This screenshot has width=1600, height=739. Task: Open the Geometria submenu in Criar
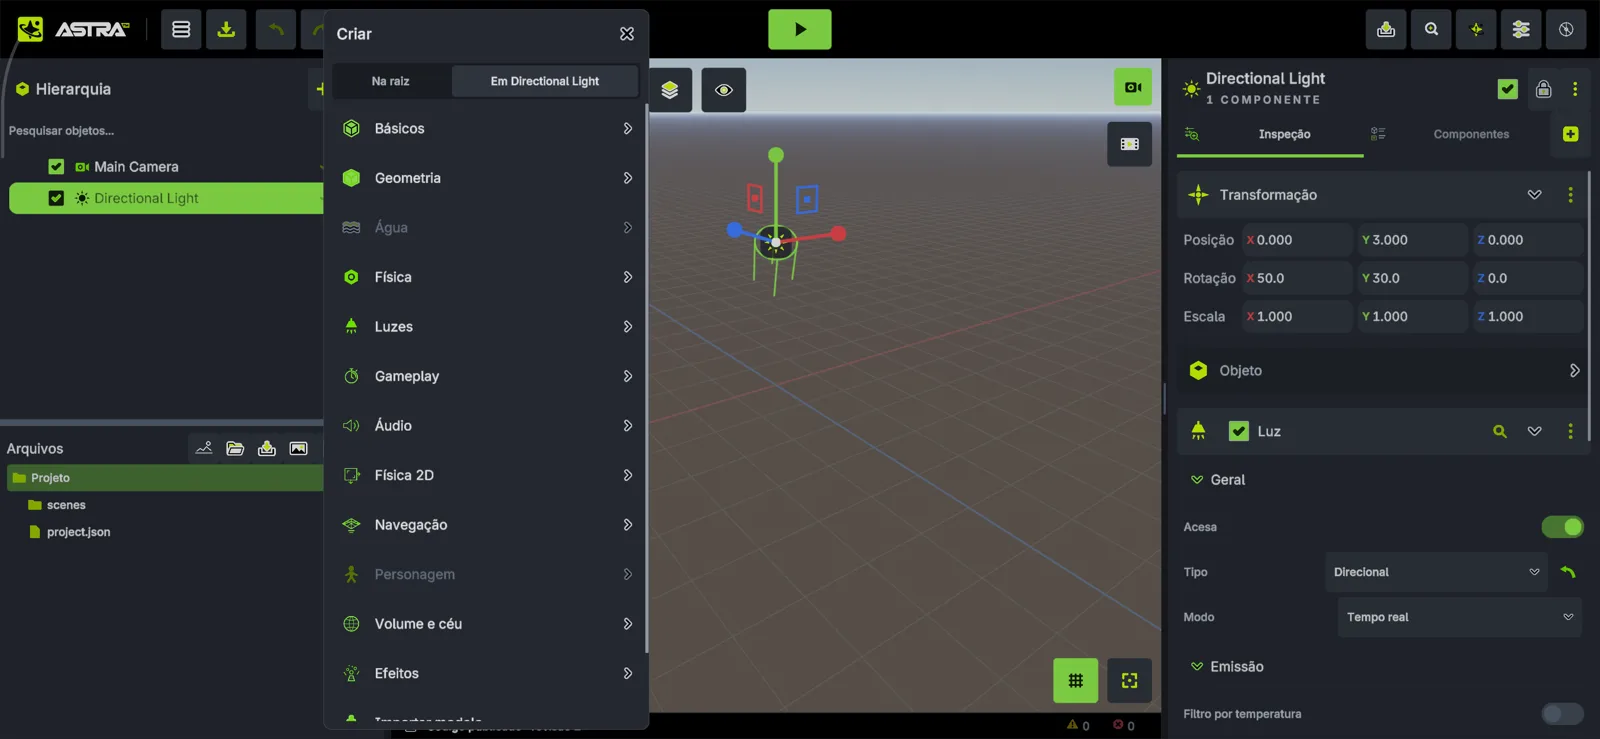click(487, 178)
